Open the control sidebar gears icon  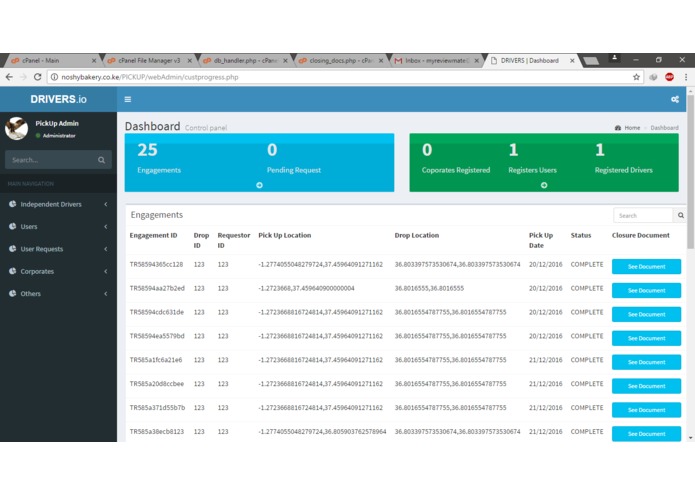(675, 99)
